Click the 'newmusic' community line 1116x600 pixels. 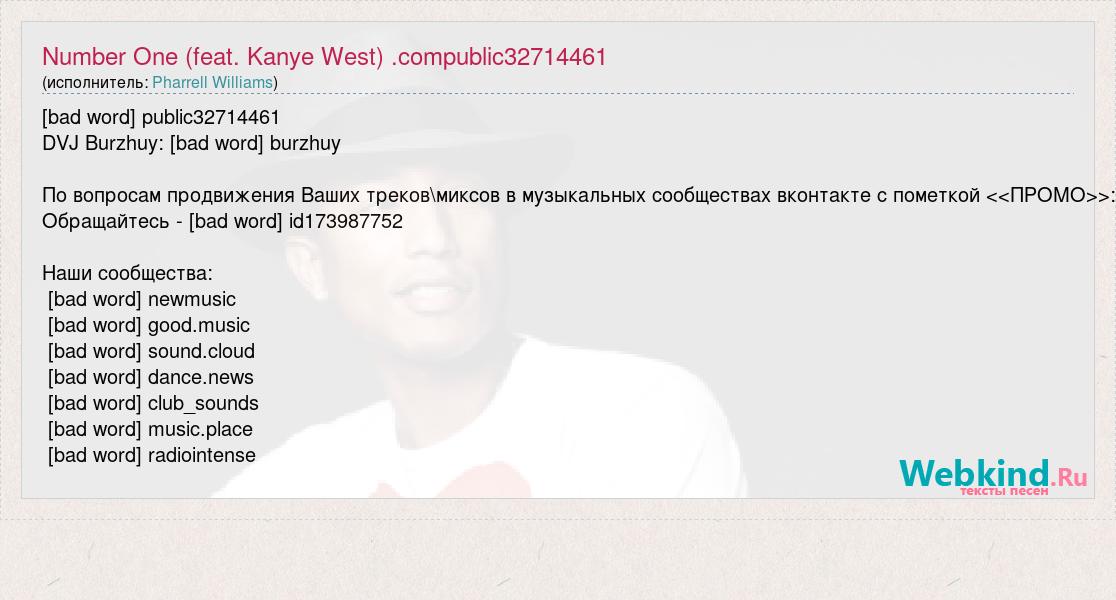click(142, 300)
